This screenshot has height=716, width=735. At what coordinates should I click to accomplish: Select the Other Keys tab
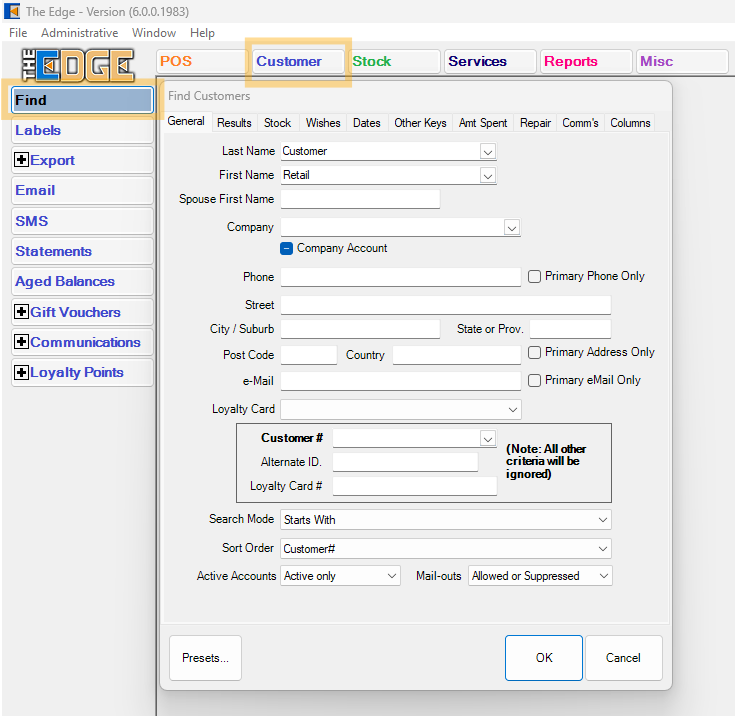420,123
